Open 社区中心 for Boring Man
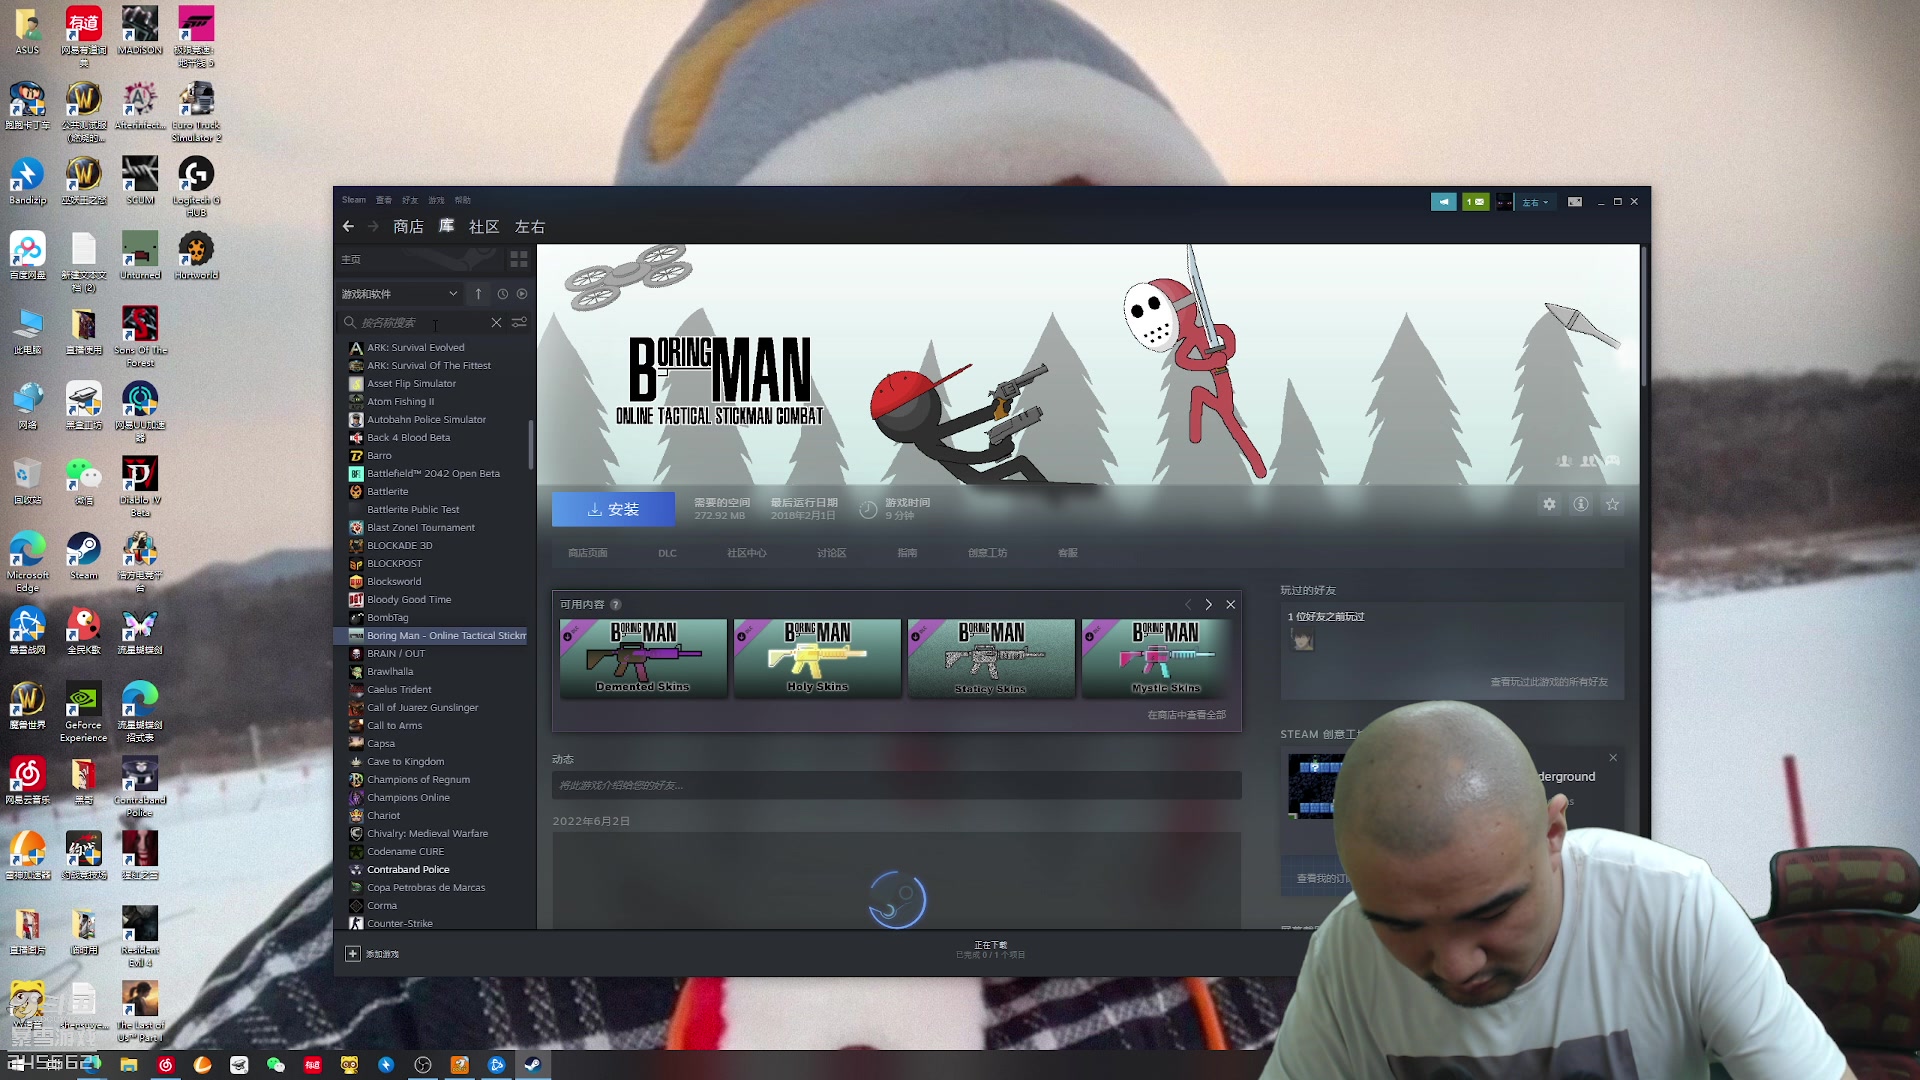This screenshot has height=1080, width=1920. [x=747, y=553]
